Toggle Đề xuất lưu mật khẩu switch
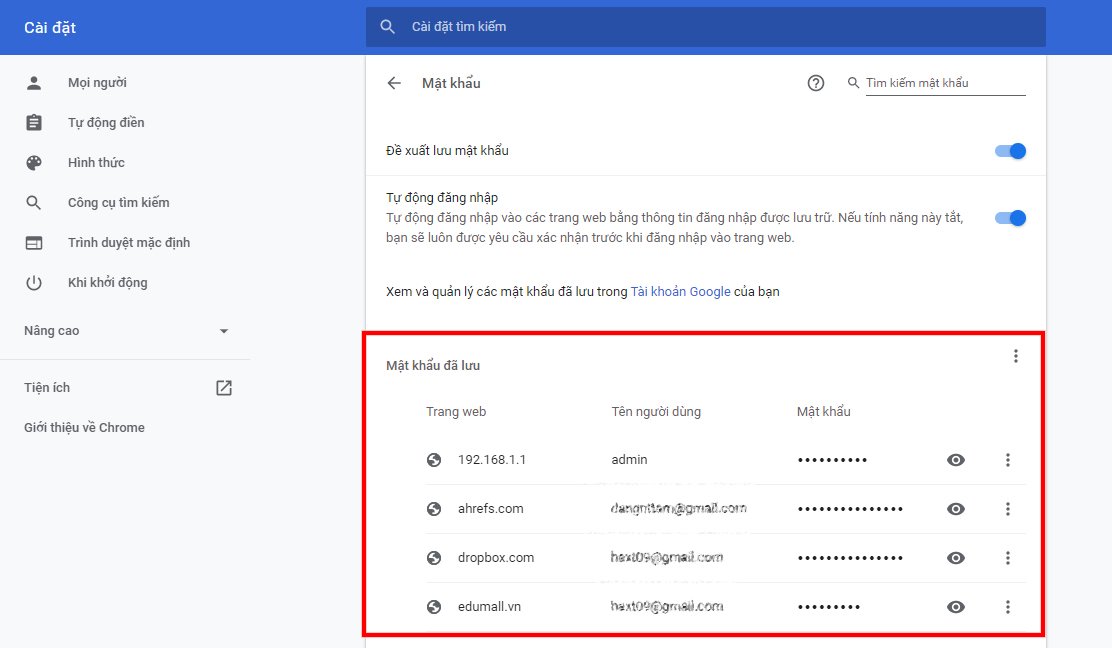1112x648 pixels. pos(1011,151)
